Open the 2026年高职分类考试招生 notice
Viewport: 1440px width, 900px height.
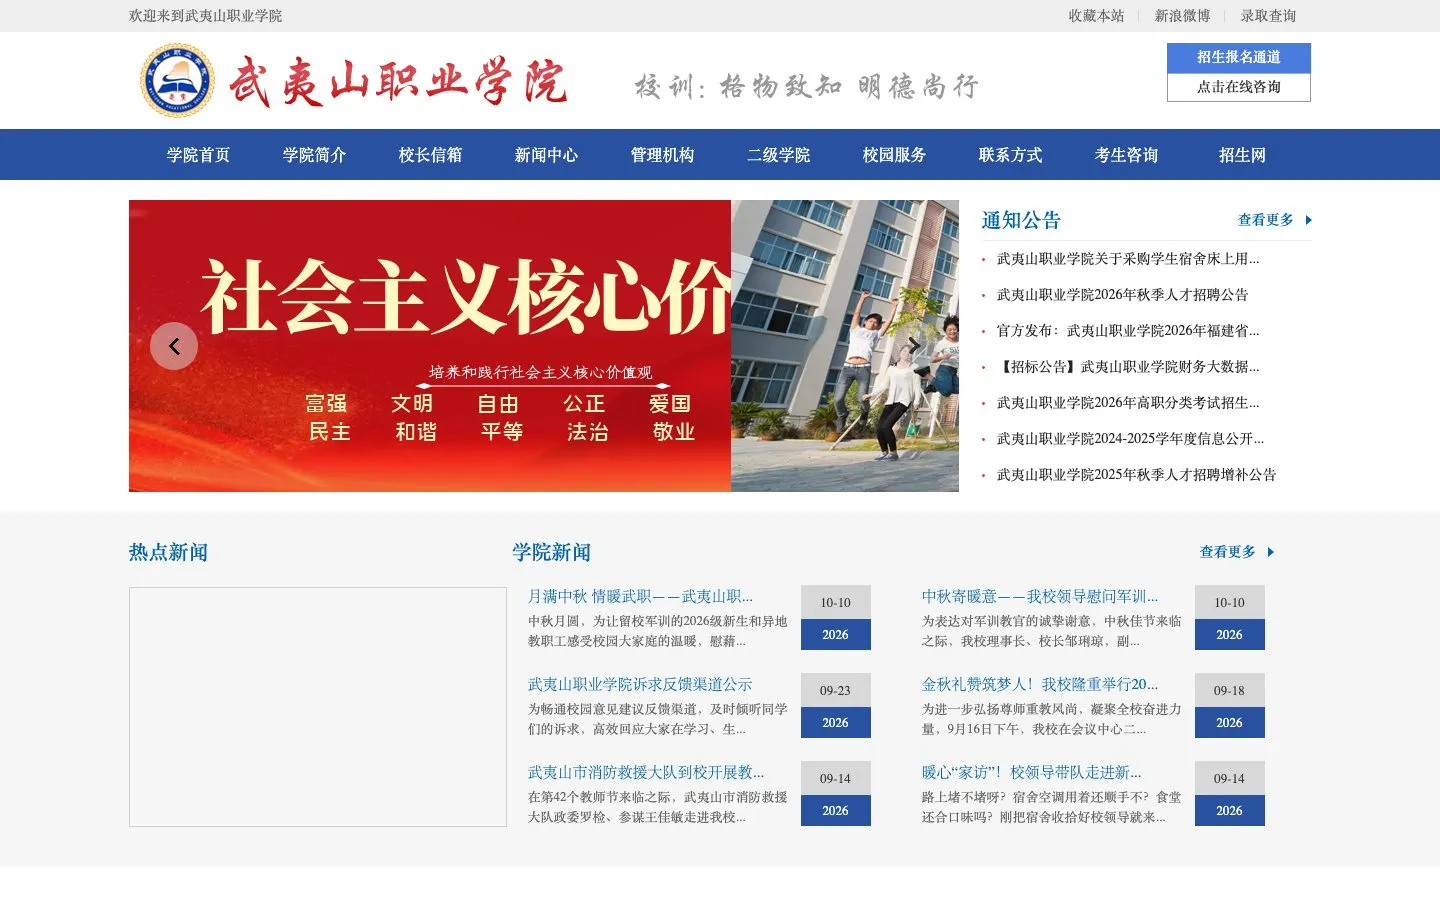pos(1128,403)
